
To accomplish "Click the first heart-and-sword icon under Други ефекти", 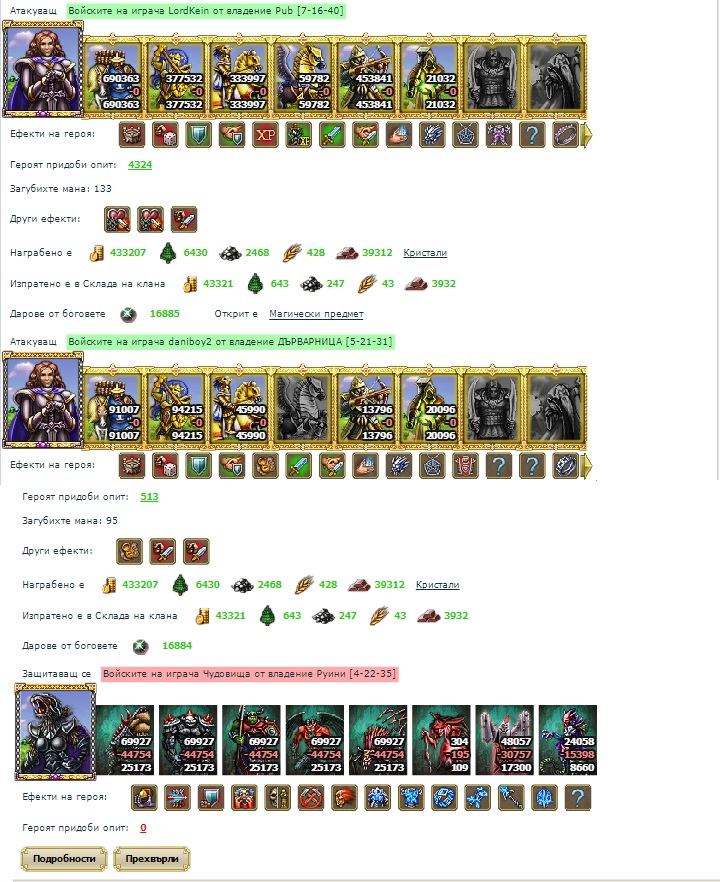I will coord(118,219).
